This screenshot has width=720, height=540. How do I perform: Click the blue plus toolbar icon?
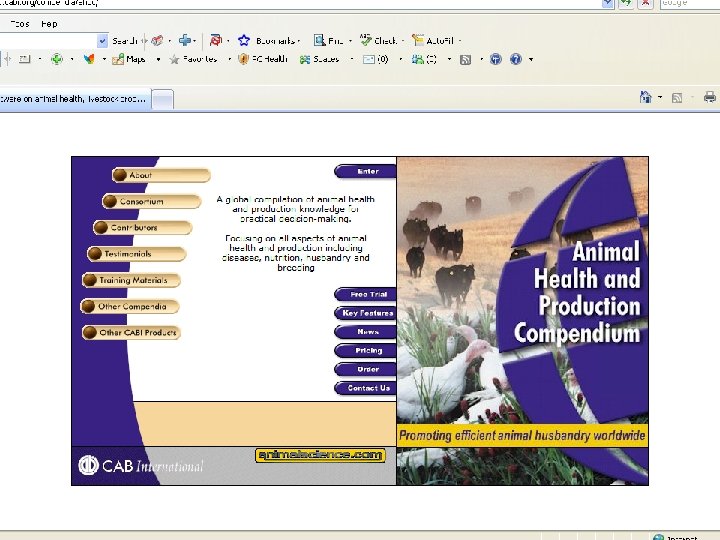click(x=185, y=40)
